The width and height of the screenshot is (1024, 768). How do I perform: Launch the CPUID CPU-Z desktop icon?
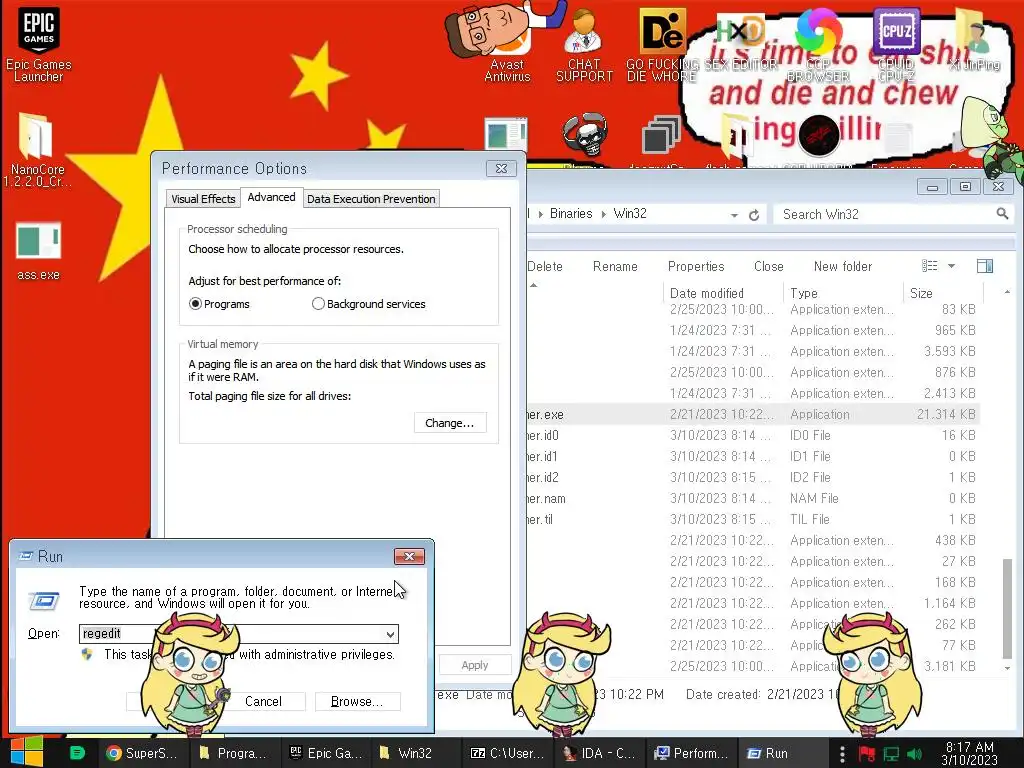click(896, 44)
